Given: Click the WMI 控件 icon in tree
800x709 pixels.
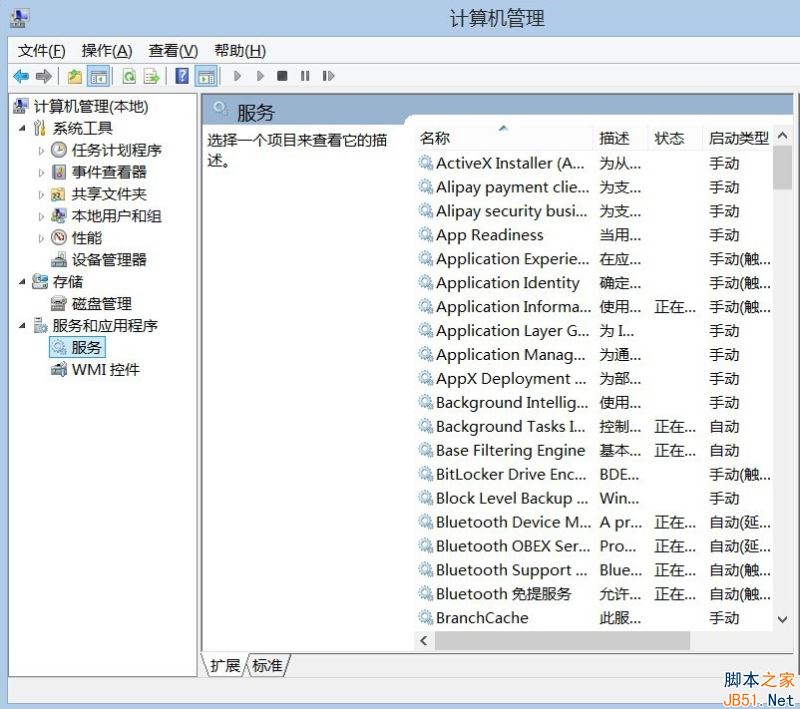Looking at the screenshot, I should coord(59,369).
